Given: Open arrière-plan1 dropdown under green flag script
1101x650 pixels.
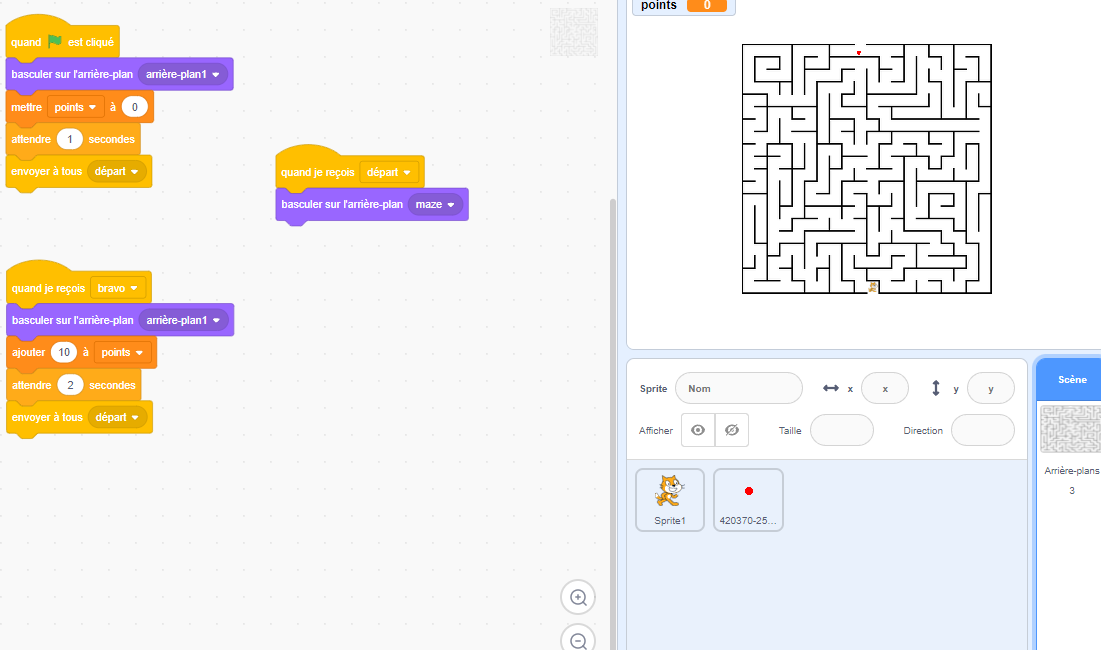Looking at the screenshot, I should tap(183, 74).
